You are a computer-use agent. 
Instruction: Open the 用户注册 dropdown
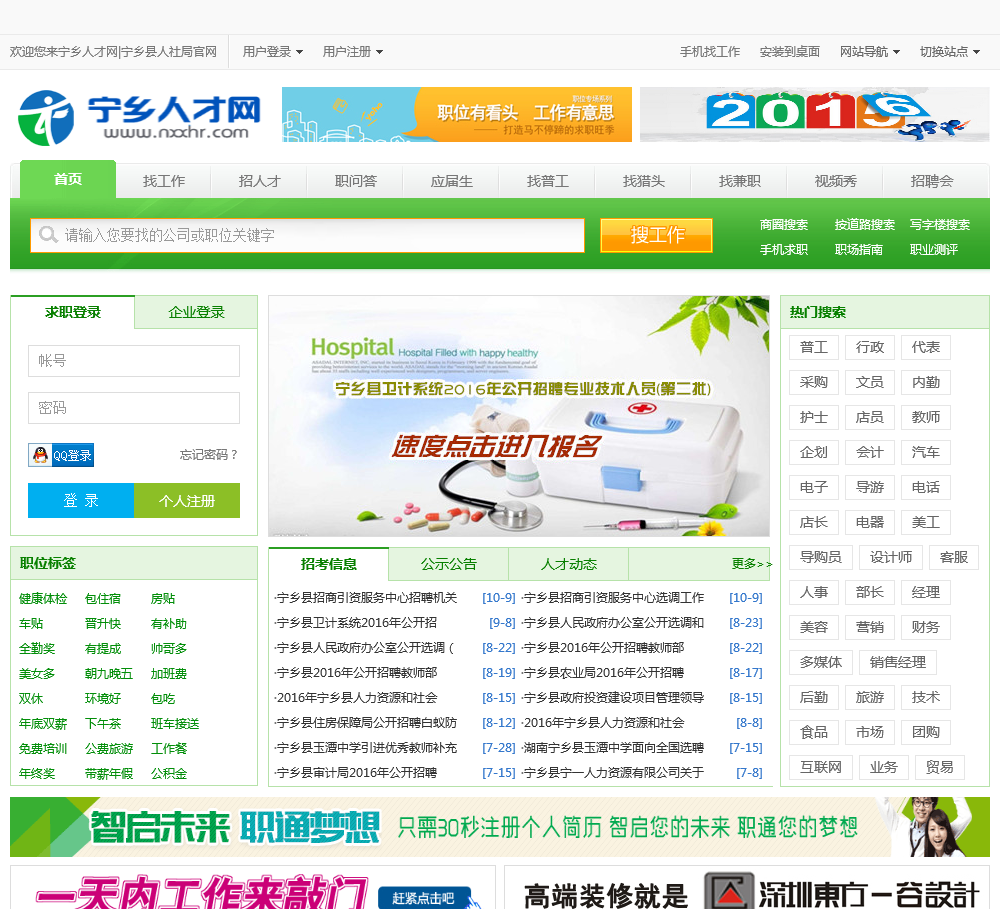[352, 52]
